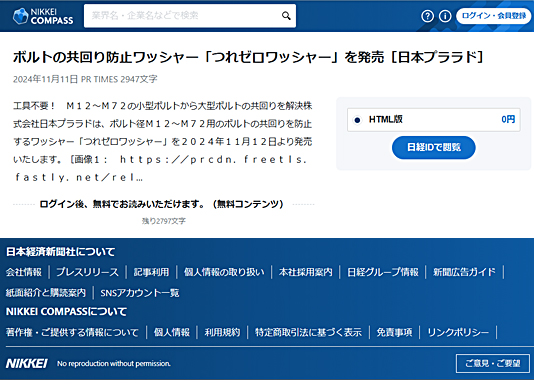Open 記事利用 footer link
Image resolution: width=534 pixels, height=392 pixels.
(x=151, y=272)
